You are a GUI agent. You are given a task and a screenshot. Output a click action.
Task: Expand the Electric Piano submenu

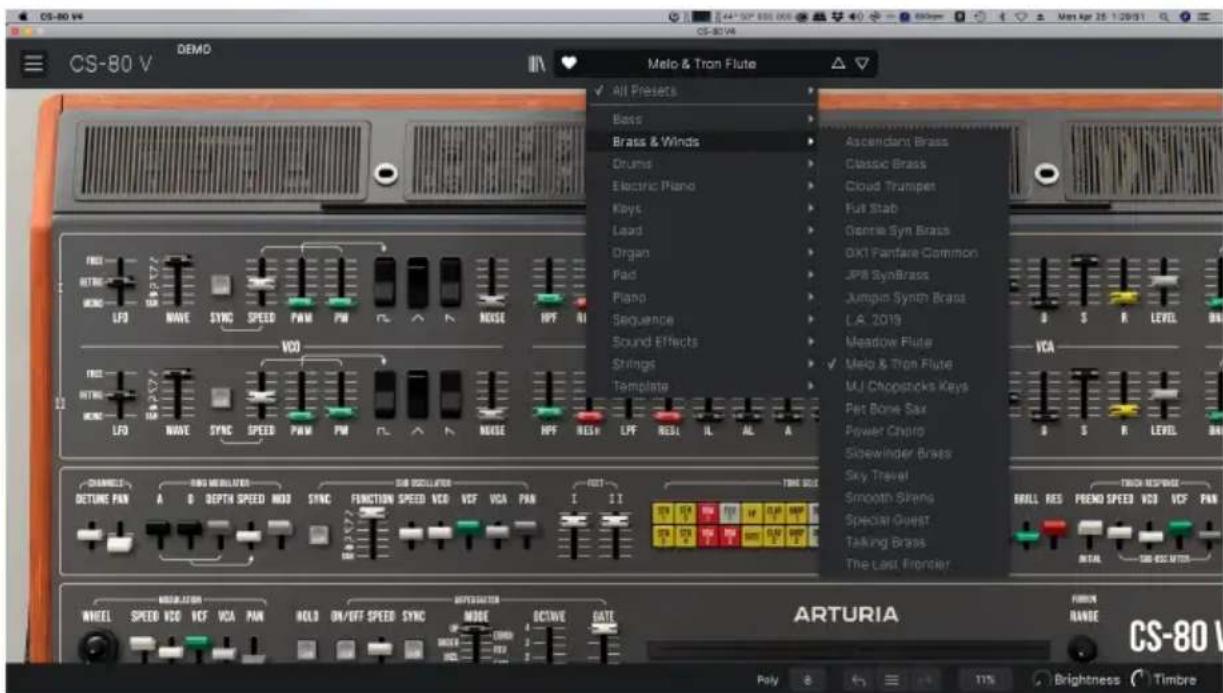(x=703, y=186)
